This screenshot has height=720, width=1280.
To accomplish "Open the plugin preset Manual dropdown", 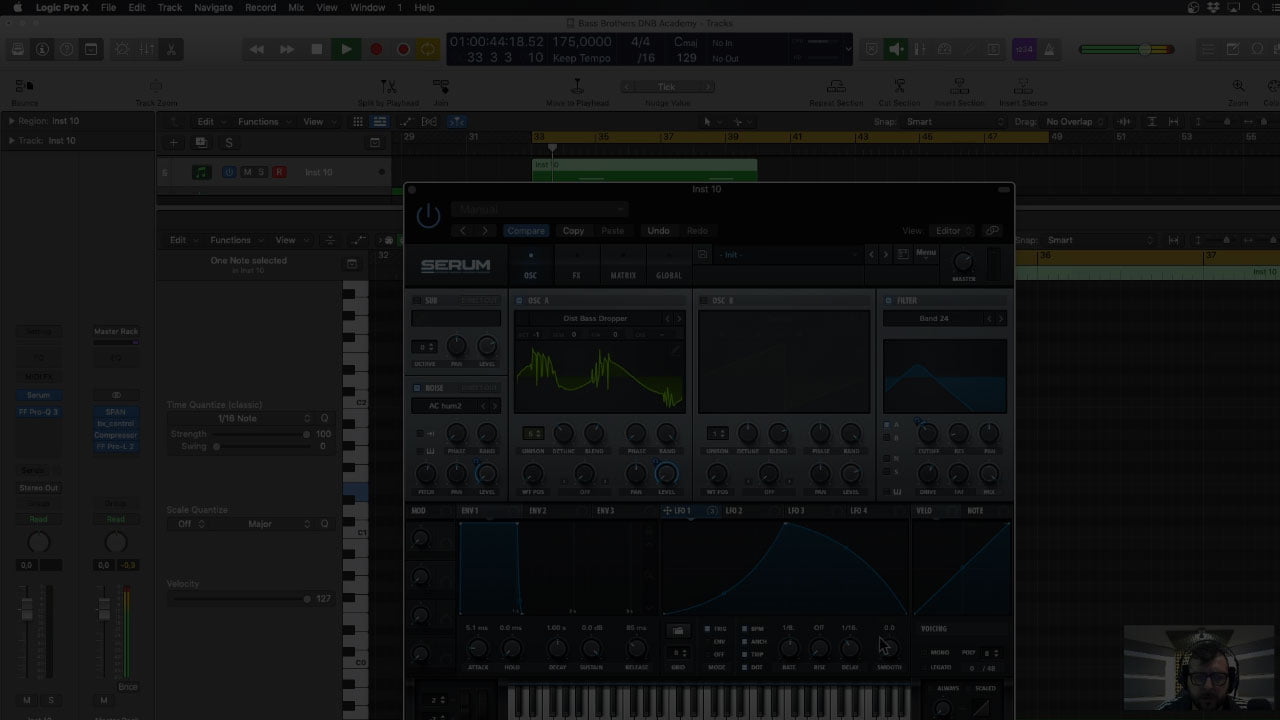I will tap(539, 209).
